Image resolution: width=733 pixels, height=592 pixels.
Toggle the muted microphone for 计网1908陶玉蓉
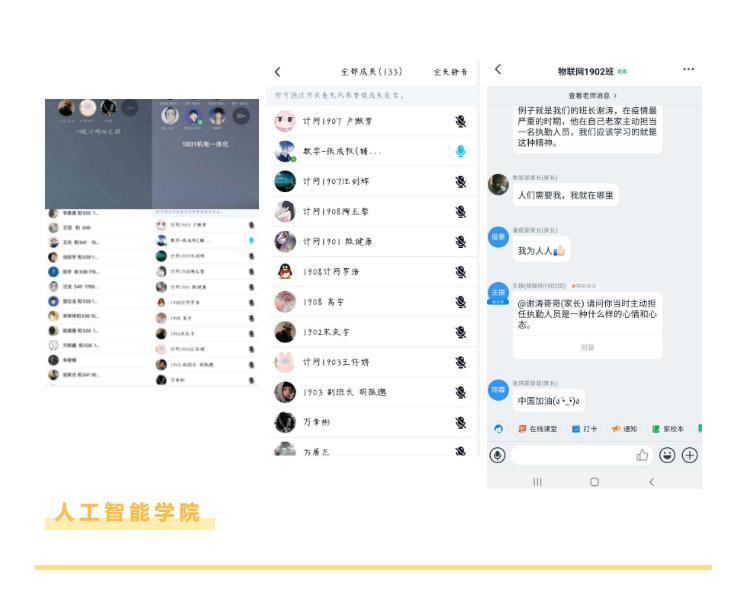pyautogui.click(x=460, y=212)
